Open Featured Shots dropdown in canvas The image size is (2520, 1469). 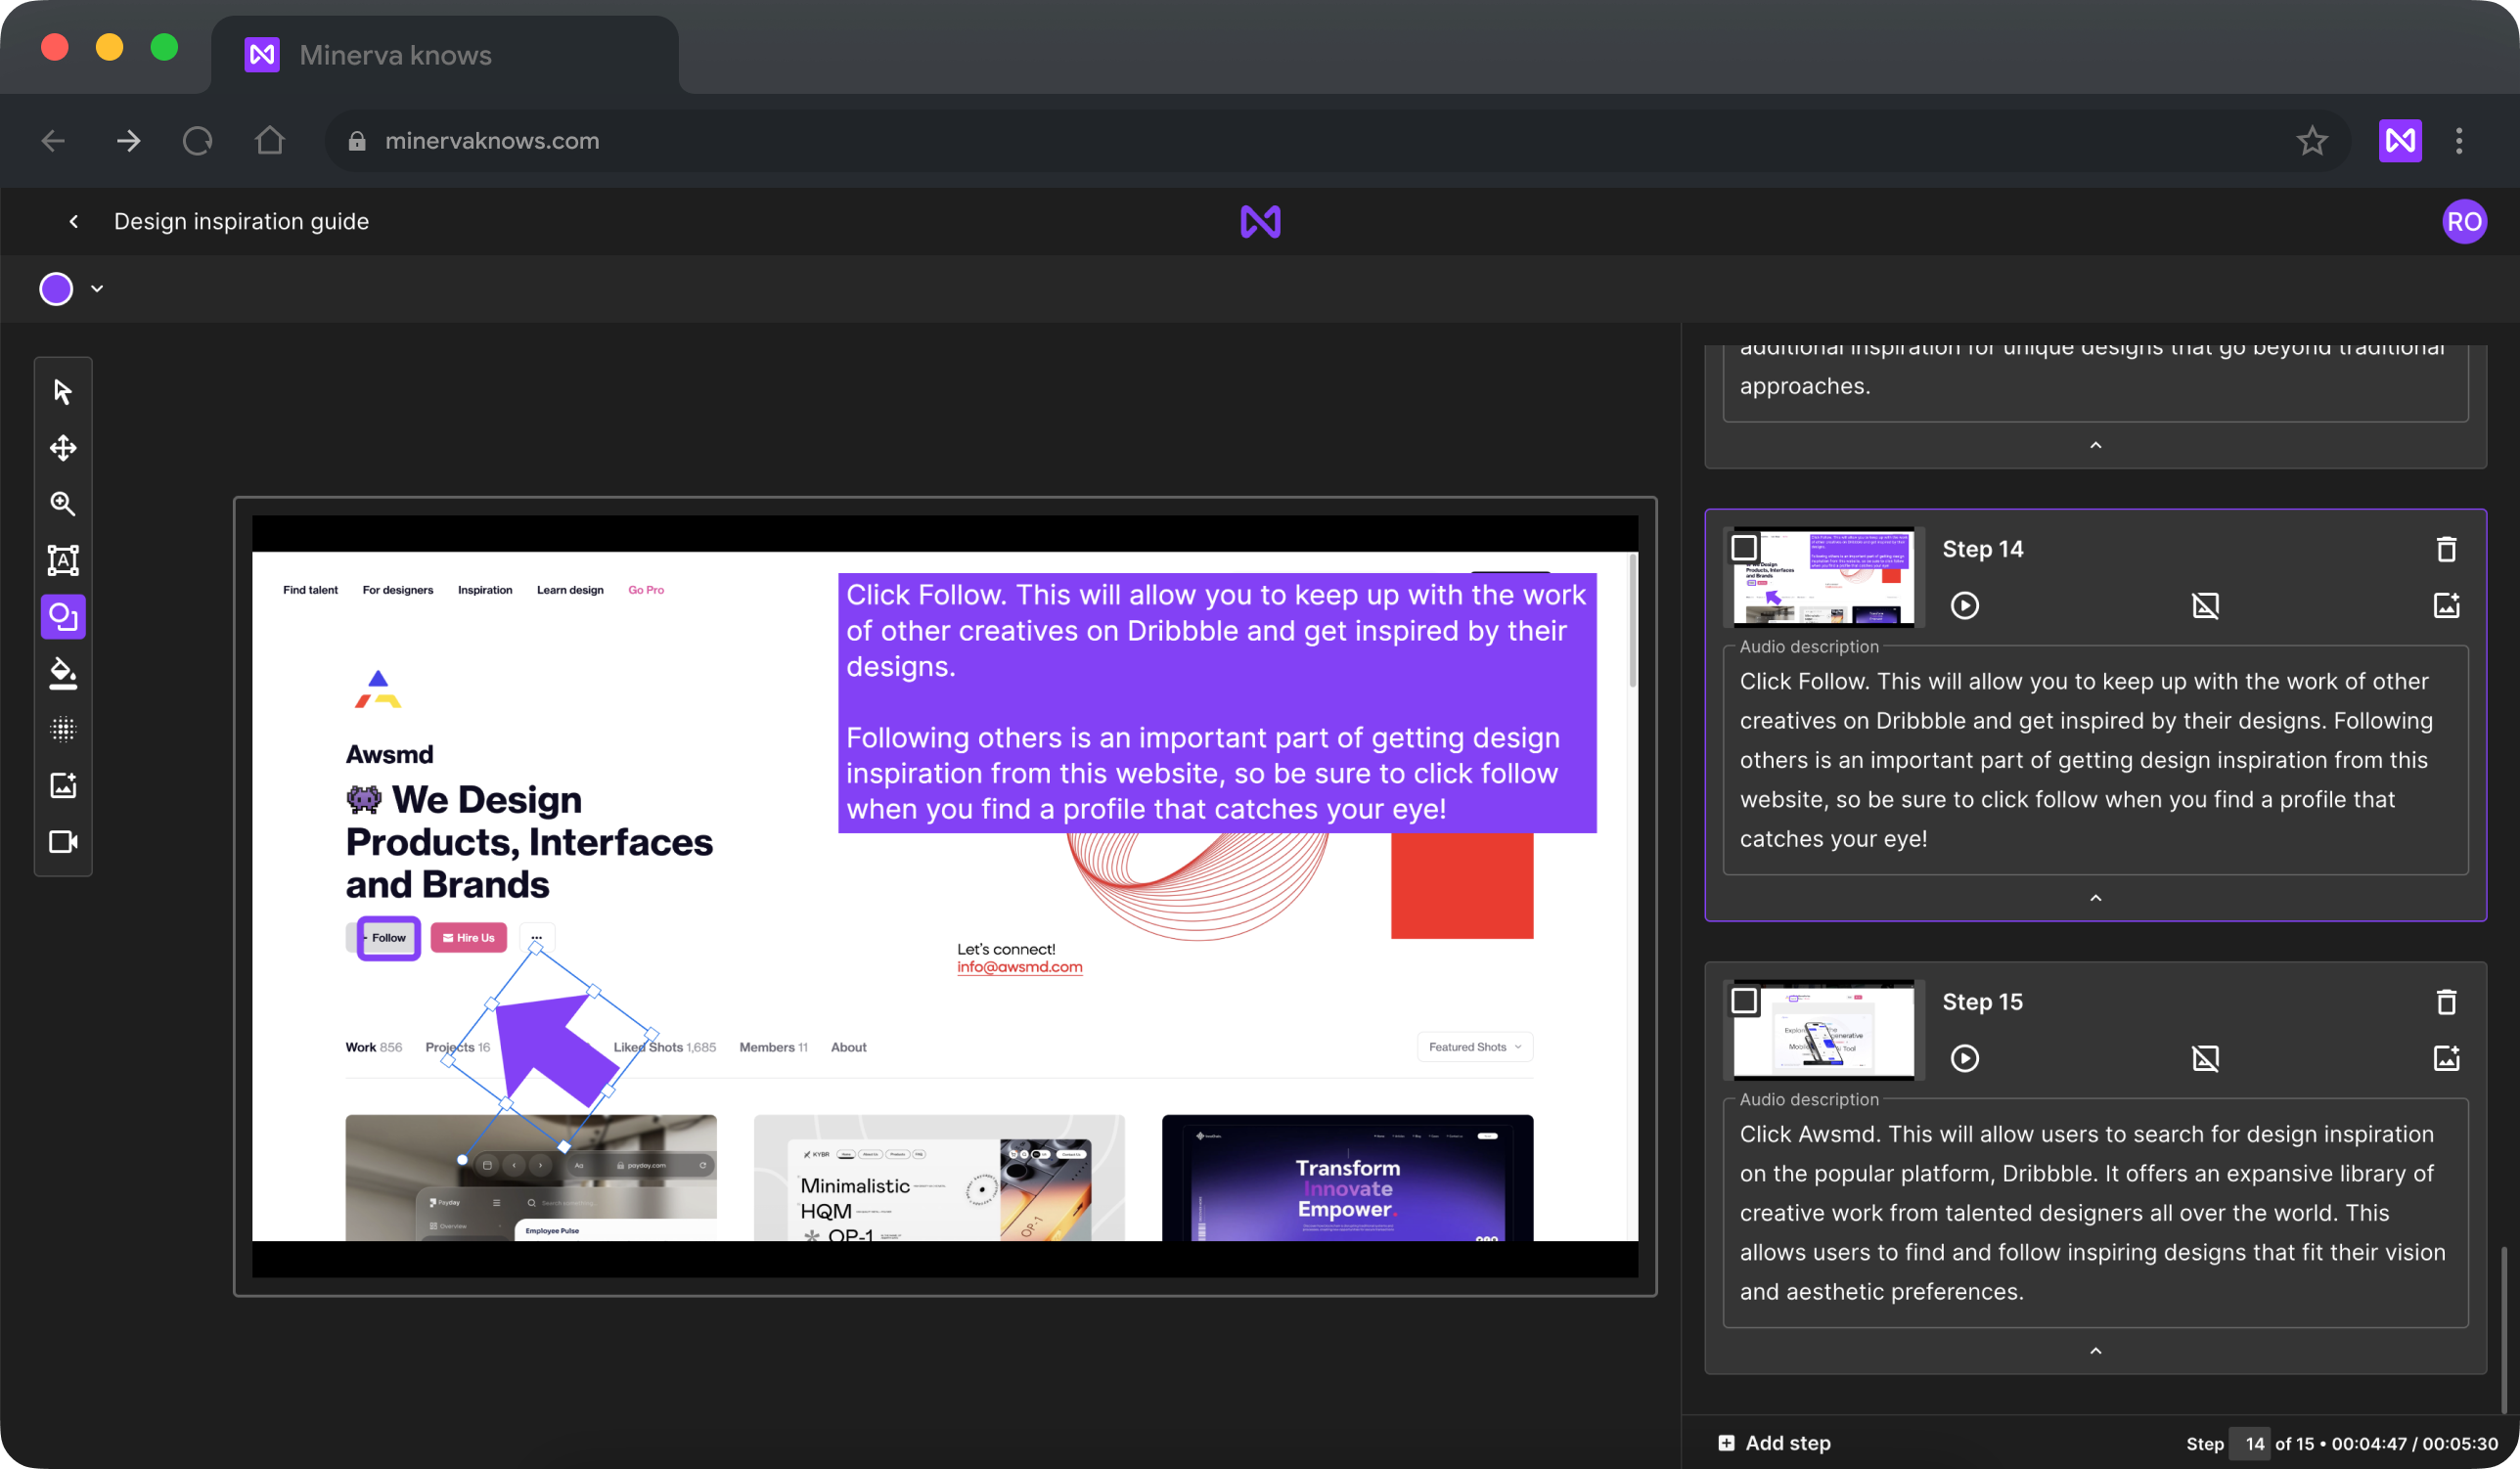(1475, 1047)
